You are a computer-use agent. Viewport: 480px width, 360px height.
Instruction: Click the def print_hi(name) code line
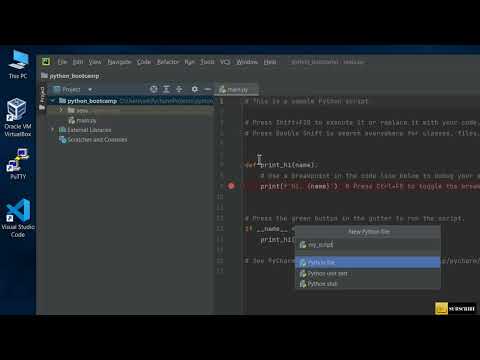[281, 165]
